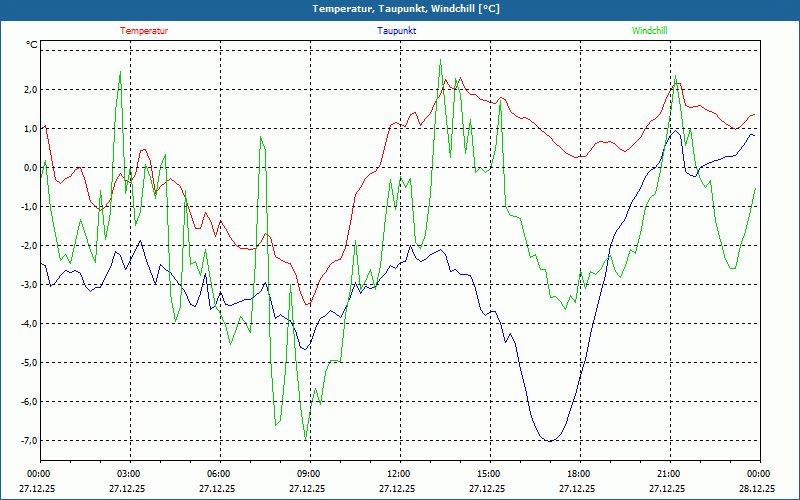Viewport: 800px width, 500px height.
Task: Click the red temperature minimum near 09:00
Action: [x=309, y=305]
